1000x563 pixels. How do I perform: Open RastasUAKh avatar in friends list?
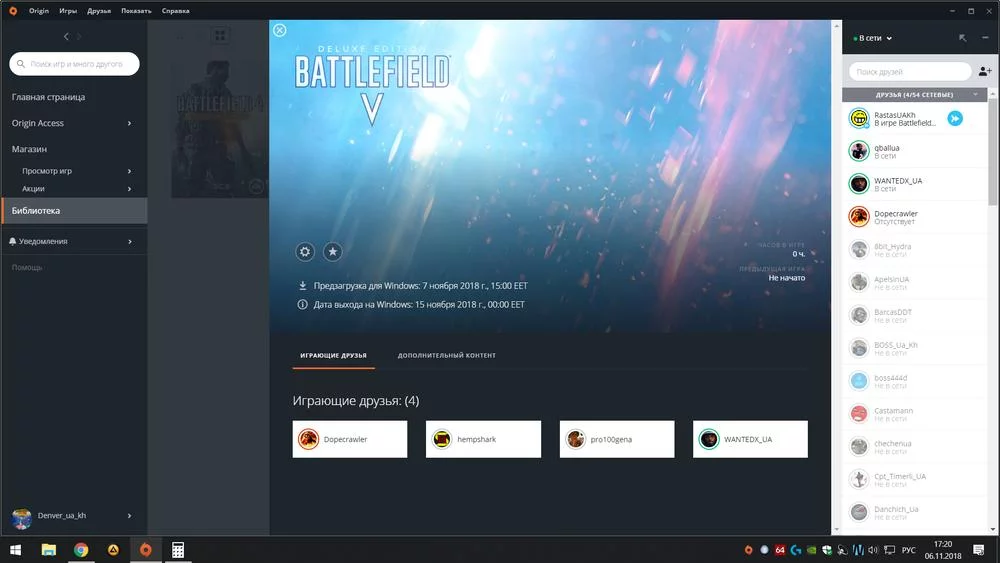click(x=859, y=118)
